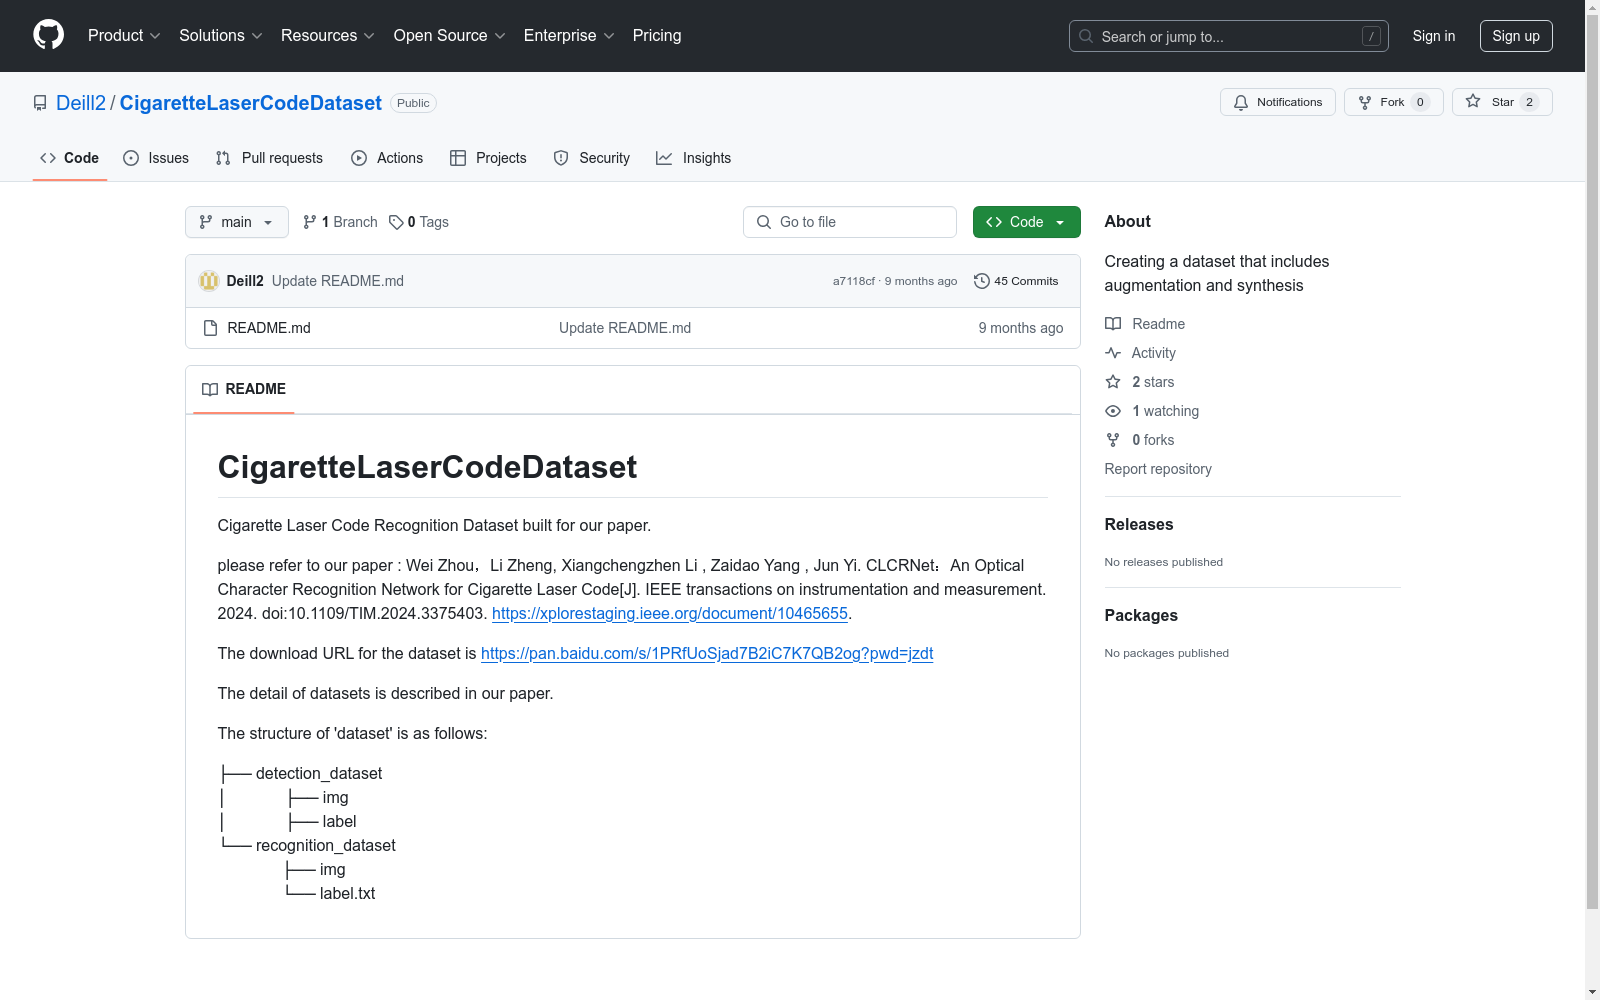The height and width of the screenshot is (1000, 1600).
Task: Click the '9 months ago' timestamp in file row
Action: [1021, 328]
